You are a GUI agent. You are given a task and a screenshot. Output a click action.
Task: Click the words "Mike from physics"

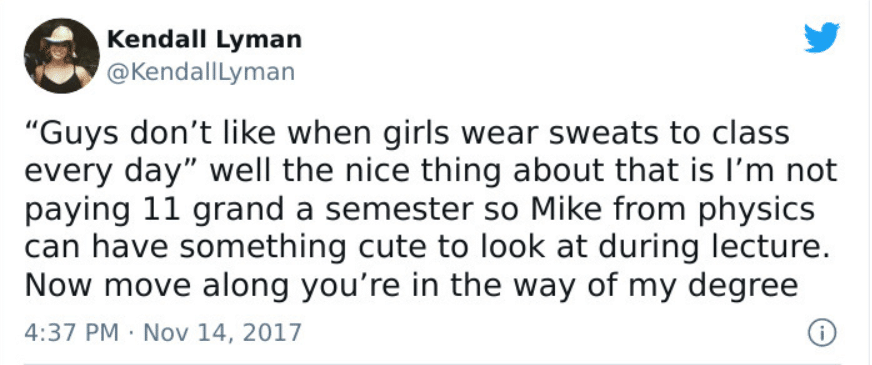point(674,210)
